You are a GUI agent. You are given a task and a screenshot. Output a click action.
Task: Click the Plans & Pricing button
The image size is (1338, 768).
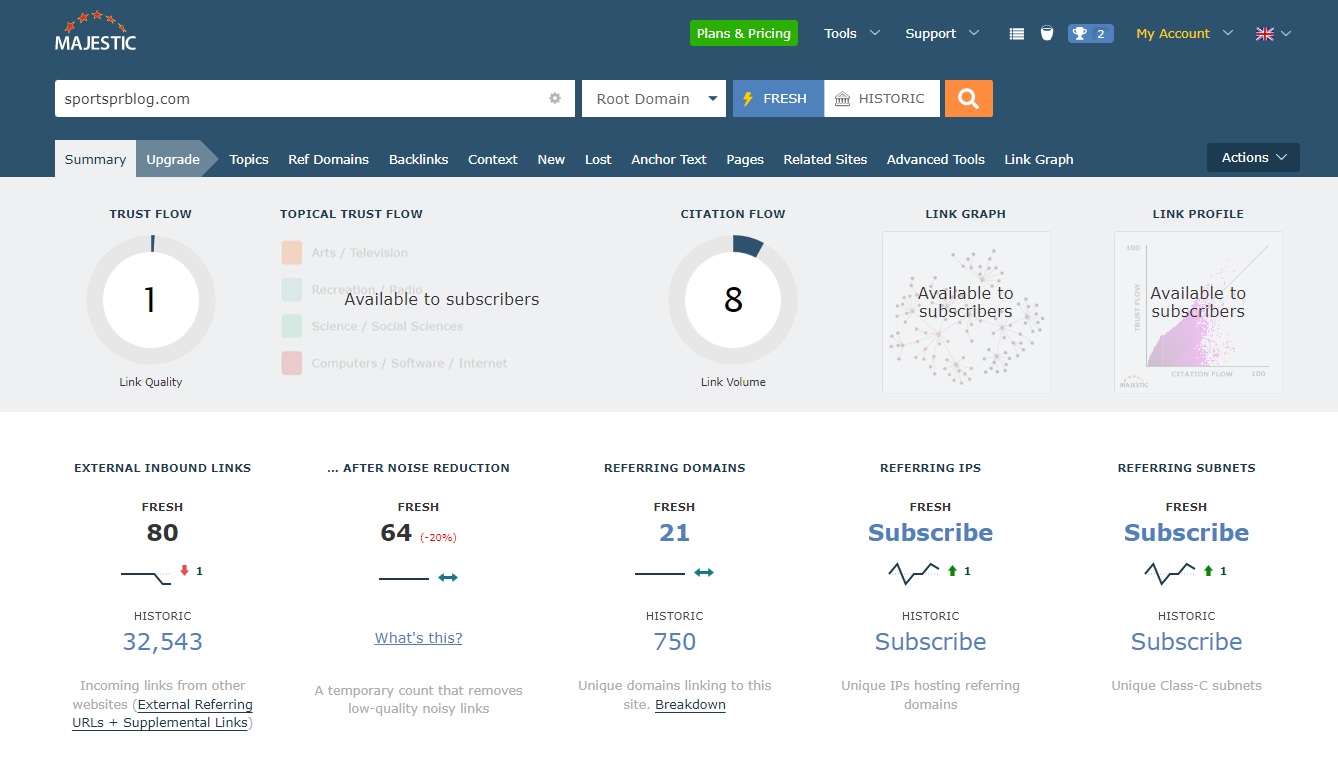tap(744, 33)
